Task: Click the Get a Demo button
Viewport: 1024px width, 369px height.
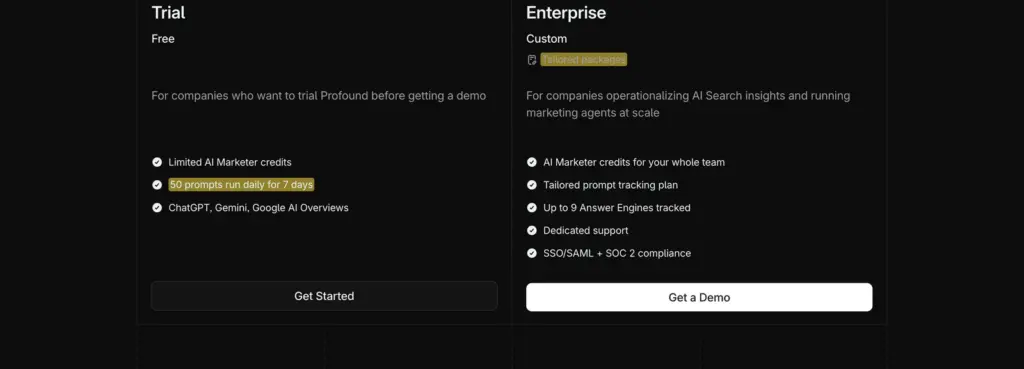Action: [x=699, y=297]
